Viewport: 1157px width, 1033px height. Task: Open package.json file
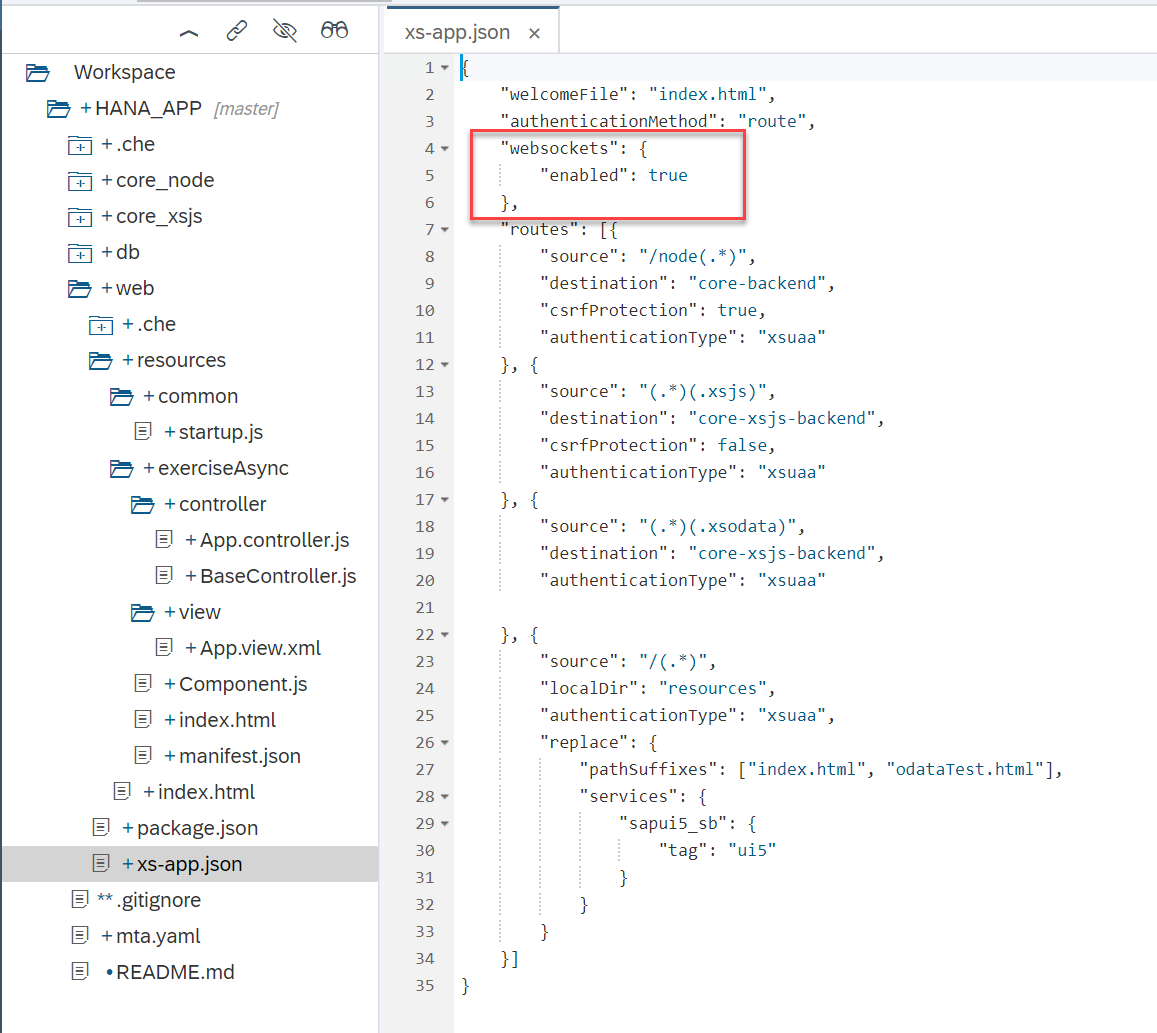click(198, 828)
